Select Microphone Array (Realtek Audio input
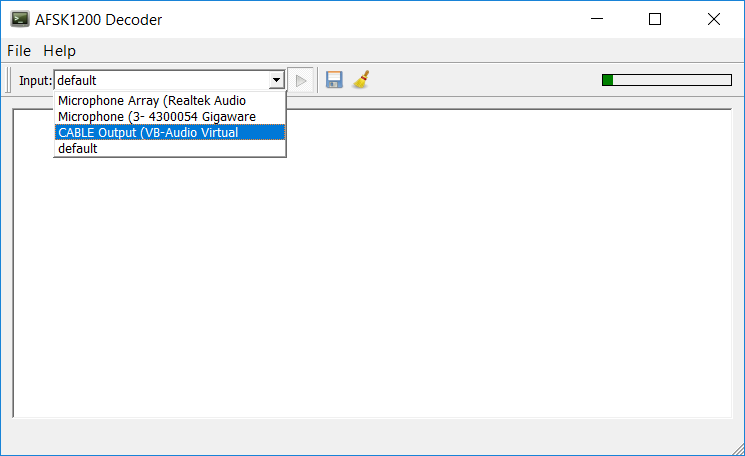The width and height of the screenshot is (745, 456). (170, 101)
